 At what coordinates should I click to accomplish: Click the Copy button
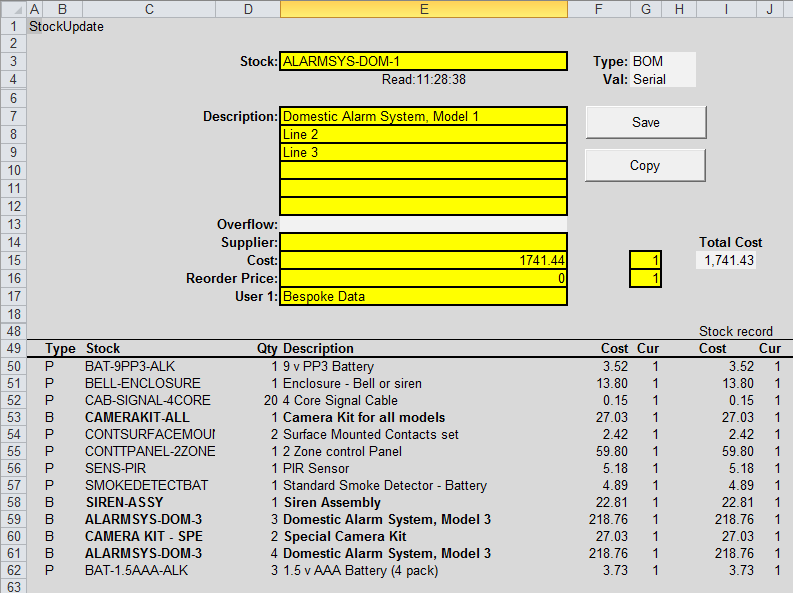645,165
